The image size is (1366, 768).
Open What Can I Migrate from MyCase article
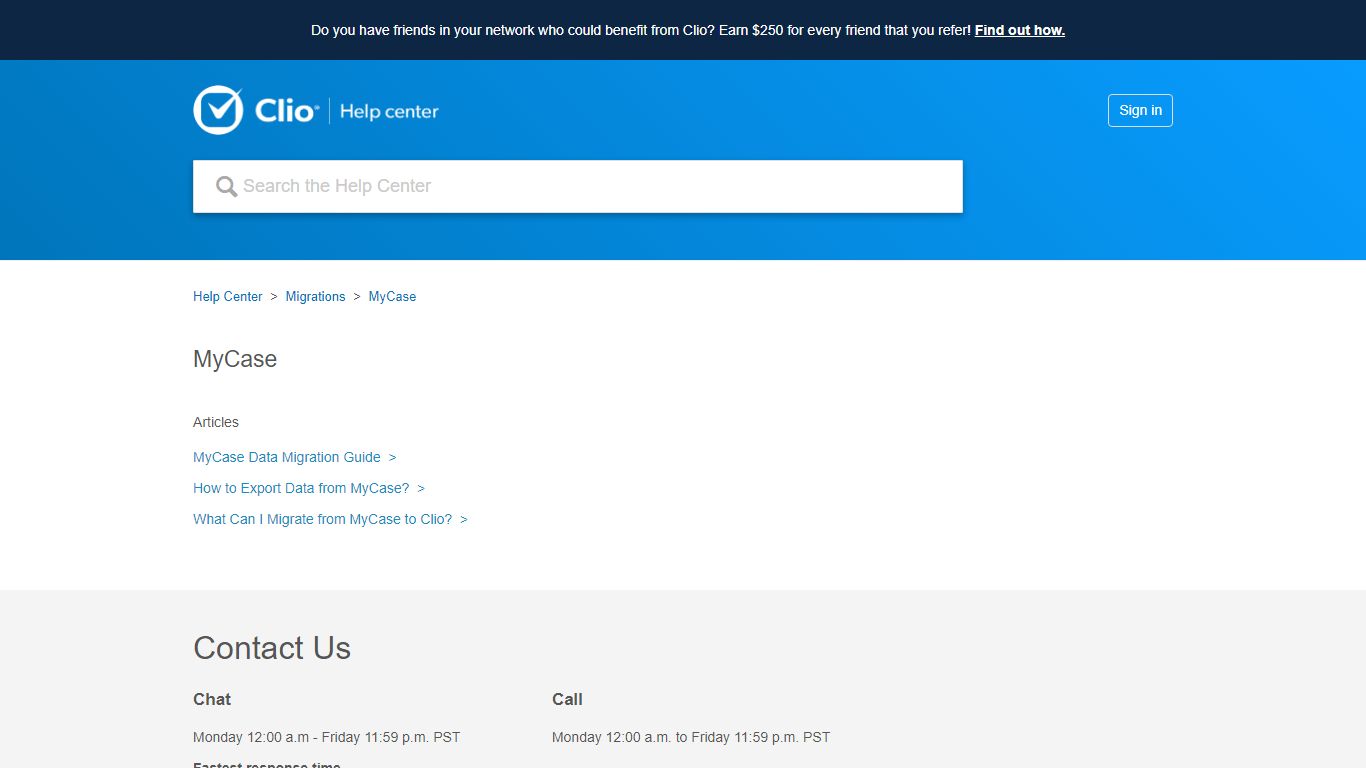(322, 519)
